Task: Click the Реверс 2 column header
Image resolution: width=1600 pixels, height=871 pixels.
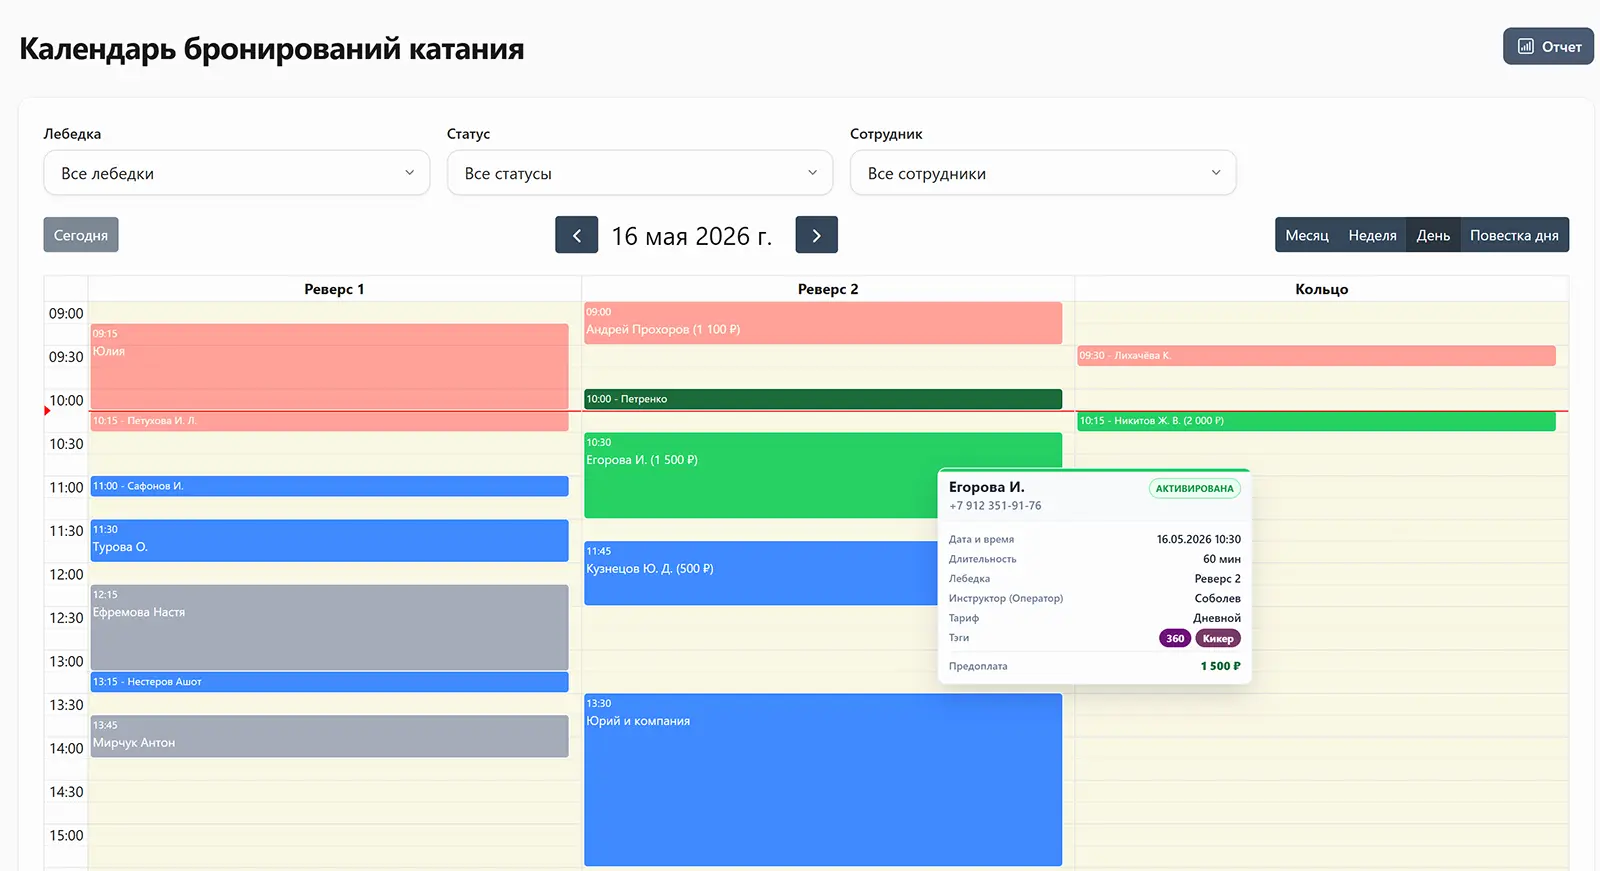Action: (x=828, y=289)
